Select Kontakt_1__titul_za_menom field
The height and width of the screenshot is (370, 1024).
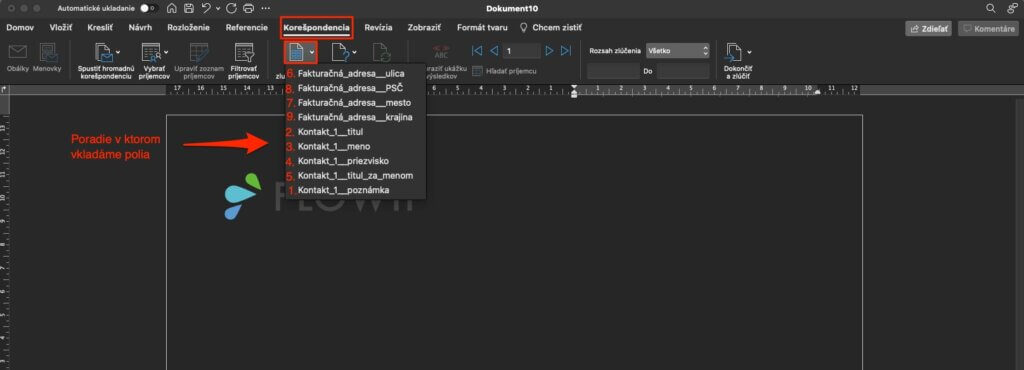click(x=356, y=176)
